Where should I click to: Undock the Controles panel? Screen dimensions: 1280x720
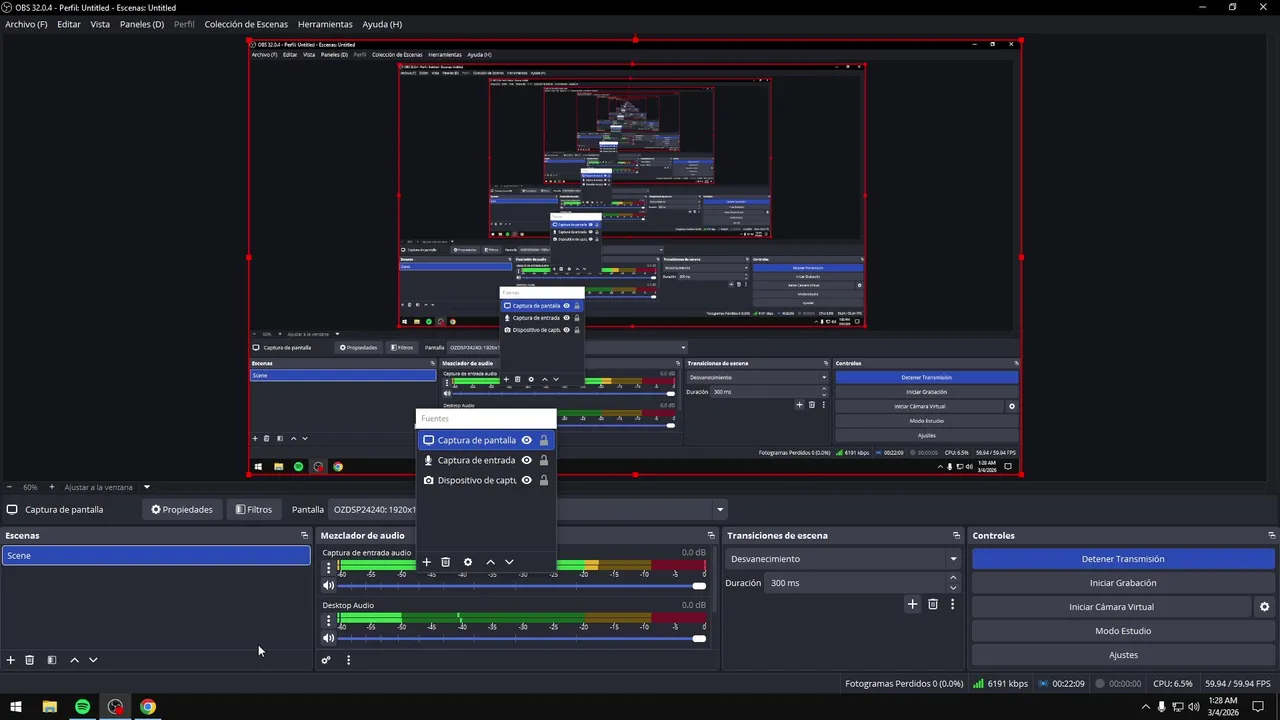(1271, 536)
